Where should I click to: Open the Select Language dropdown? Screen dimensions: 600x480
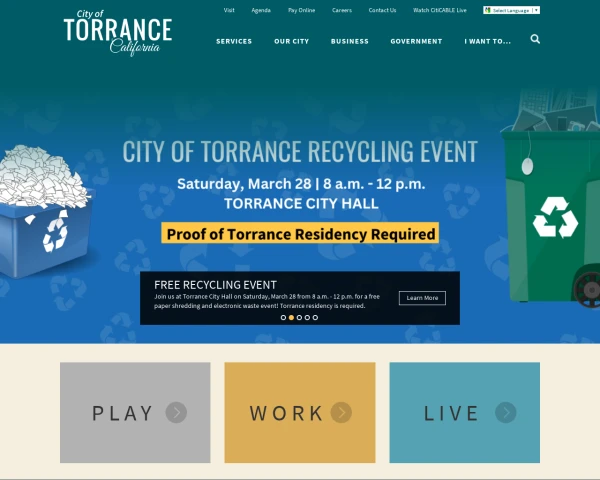coord(511,10)
